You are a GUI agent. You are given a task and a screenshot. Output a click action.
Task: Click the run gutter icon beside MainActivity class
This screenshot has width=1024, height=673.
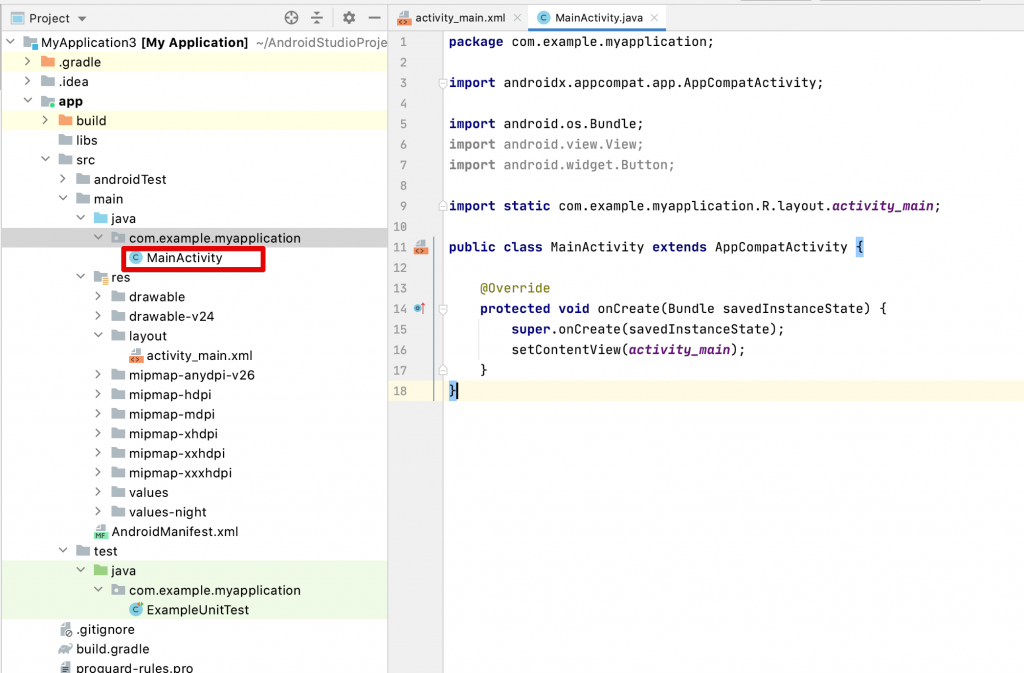pyautogui.click(x=421, y=247)
